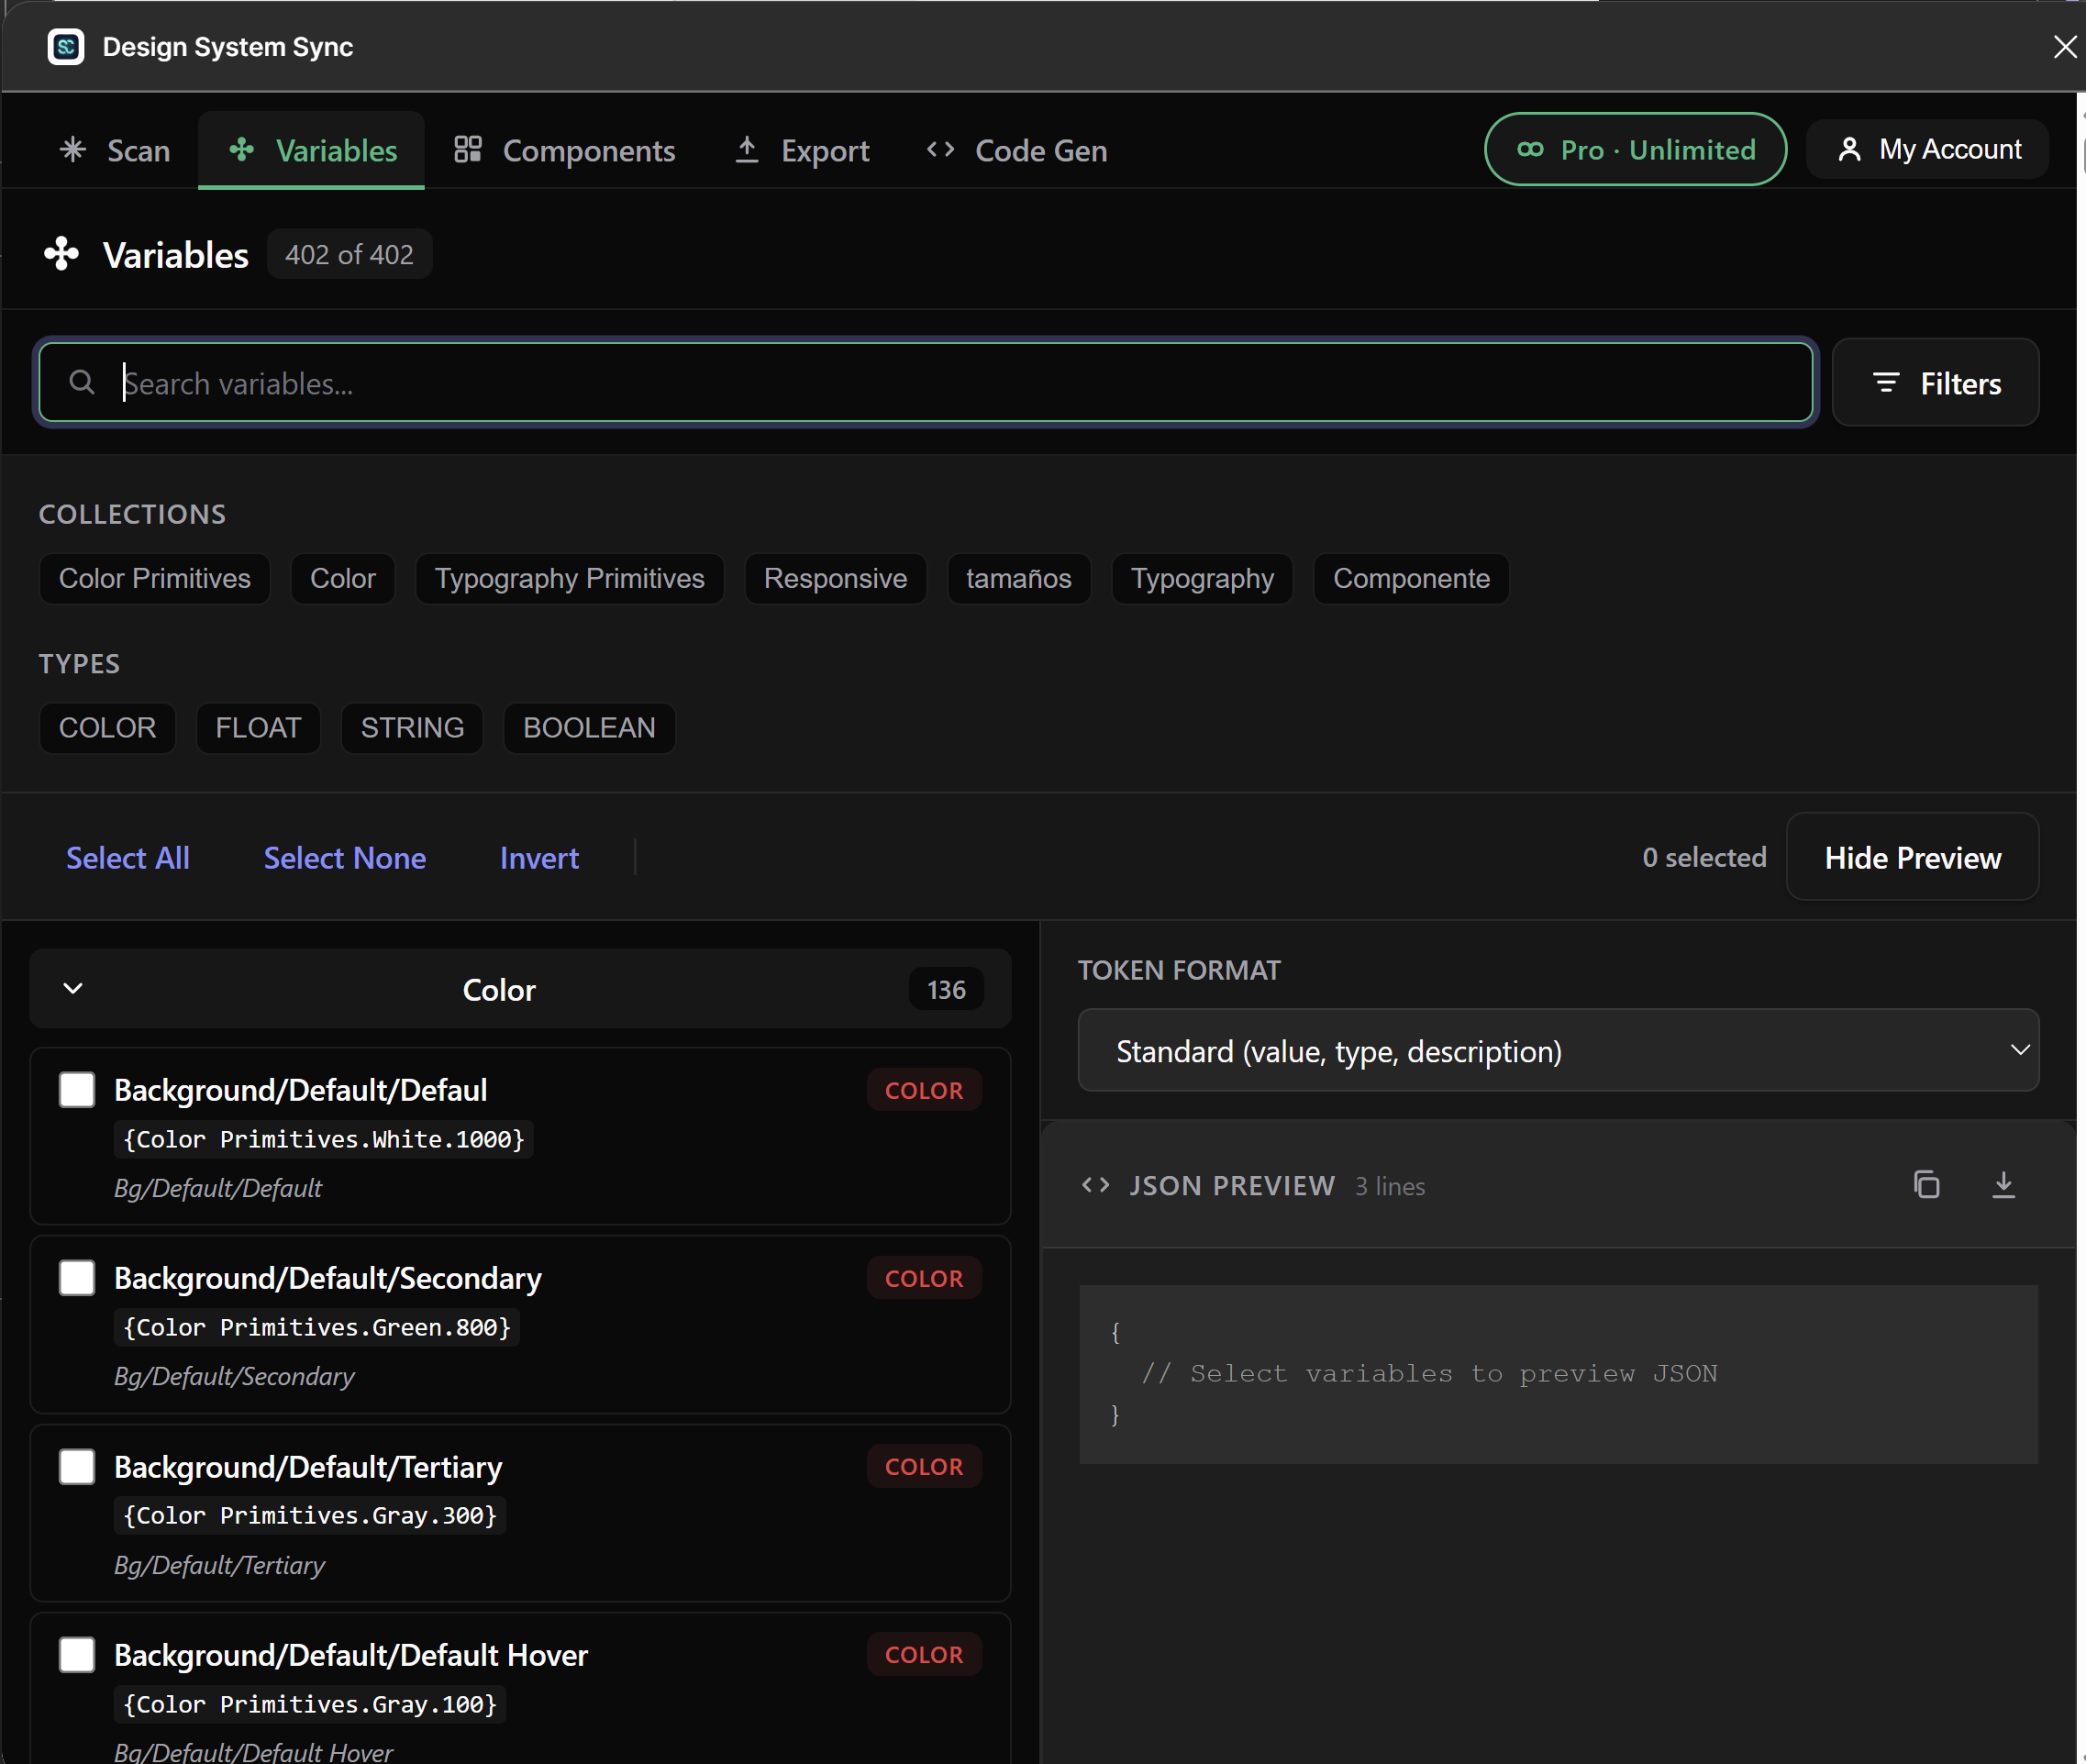Viewport: 2086px width, 1764px height.
Task: Copy JSON preview to clipboard
Action: (1926, 1185)
